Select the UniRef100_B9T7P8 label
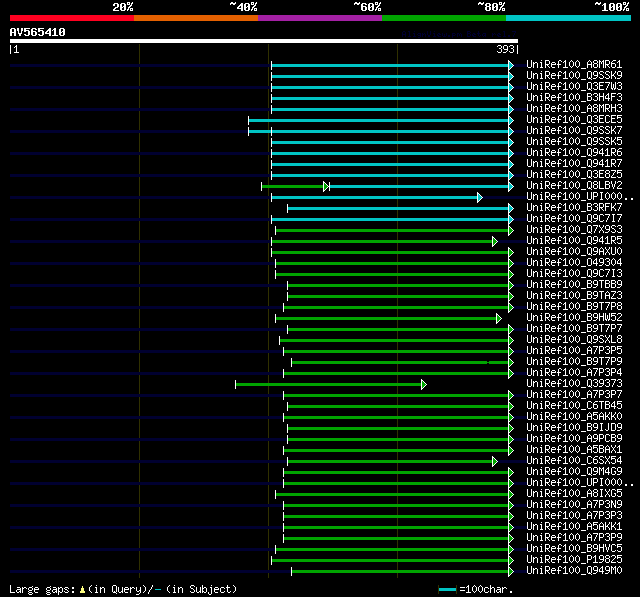640x597 pixels. click(x=574, y=307)
